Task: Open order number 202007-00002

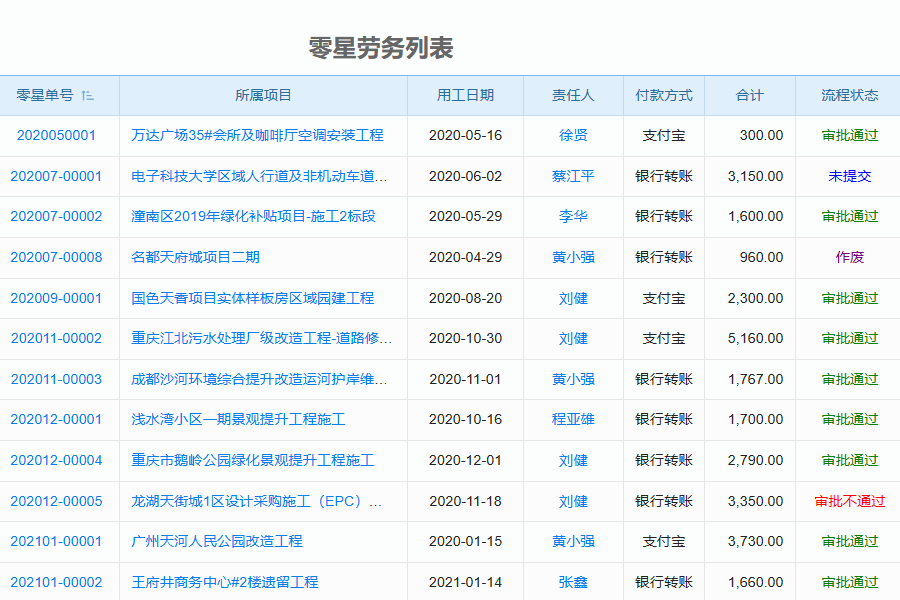Action: (56, 216)
